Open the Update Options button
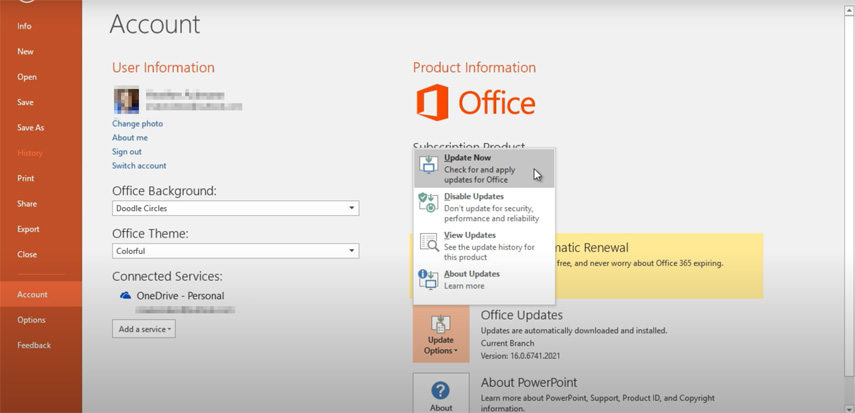Viewport: 855px width, 413px height. [441, 334]
